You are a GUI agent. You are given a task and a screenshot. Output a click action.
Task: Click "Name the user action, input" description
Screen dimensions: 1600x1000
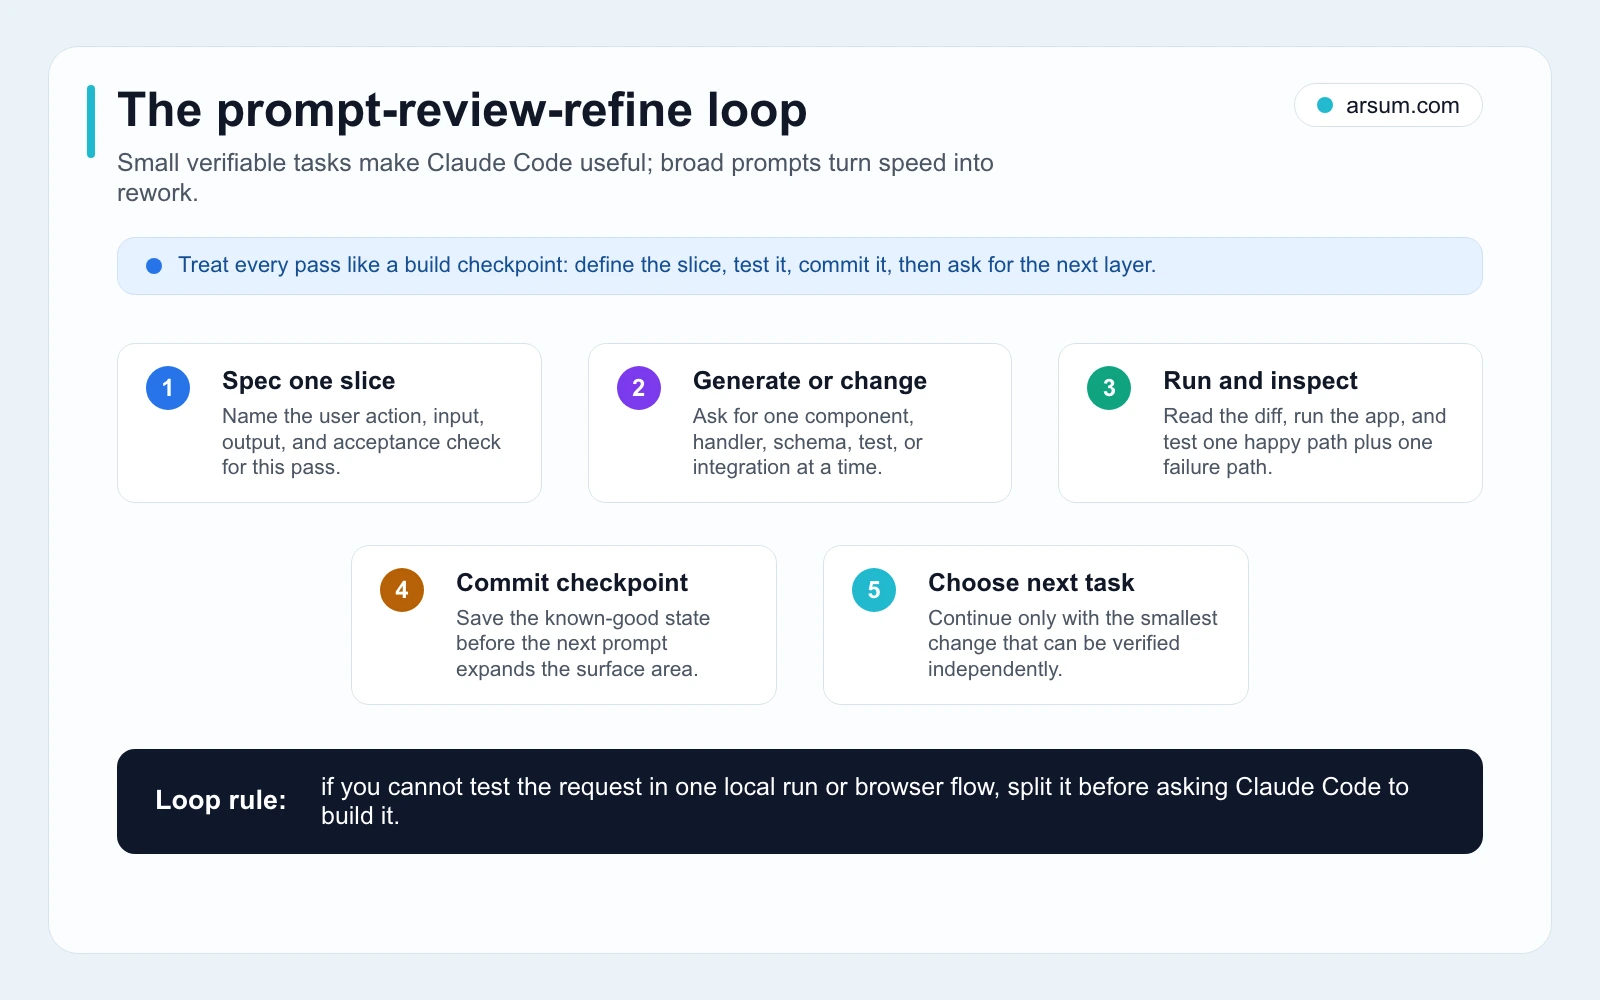coord(361,442)
